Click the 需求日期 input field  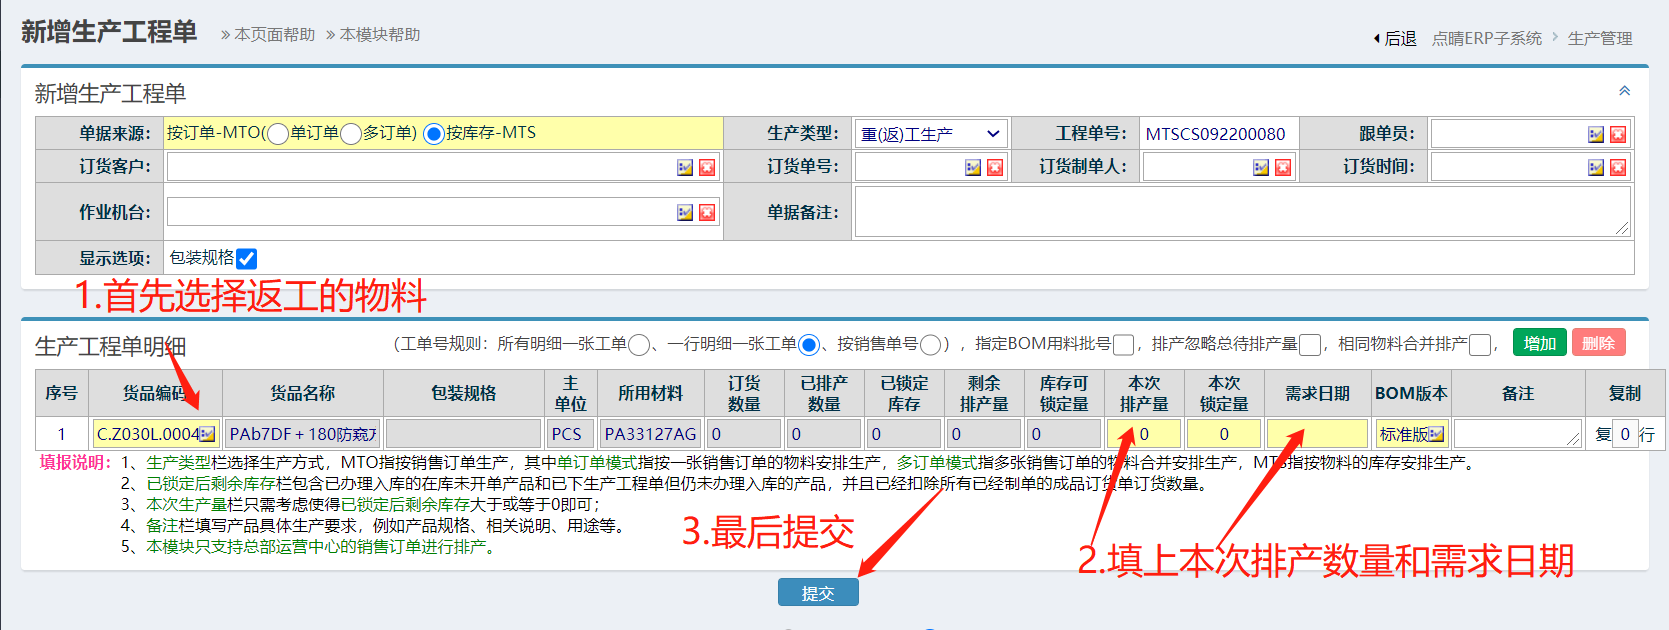tap(1316, 434)
